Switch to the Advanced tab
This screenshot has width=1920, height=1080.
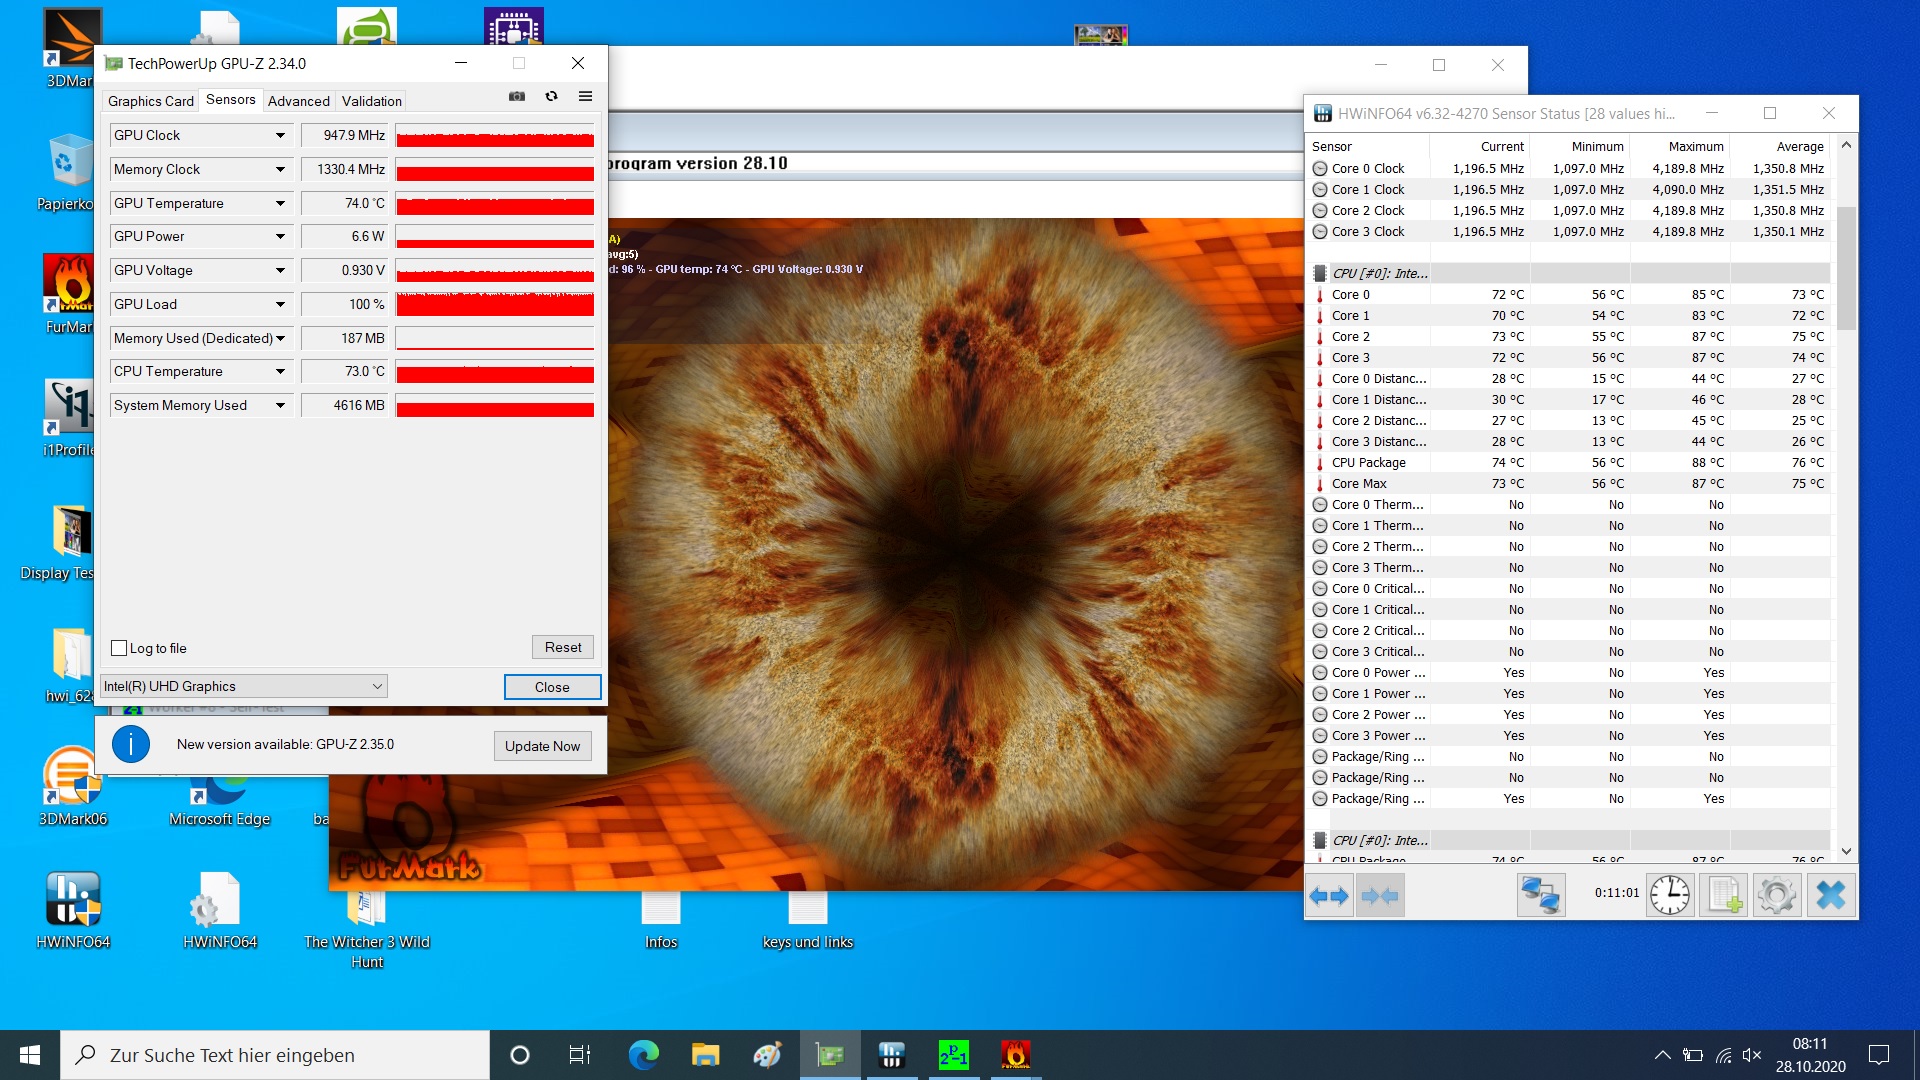pyautogui.click(x=298, y=101)
